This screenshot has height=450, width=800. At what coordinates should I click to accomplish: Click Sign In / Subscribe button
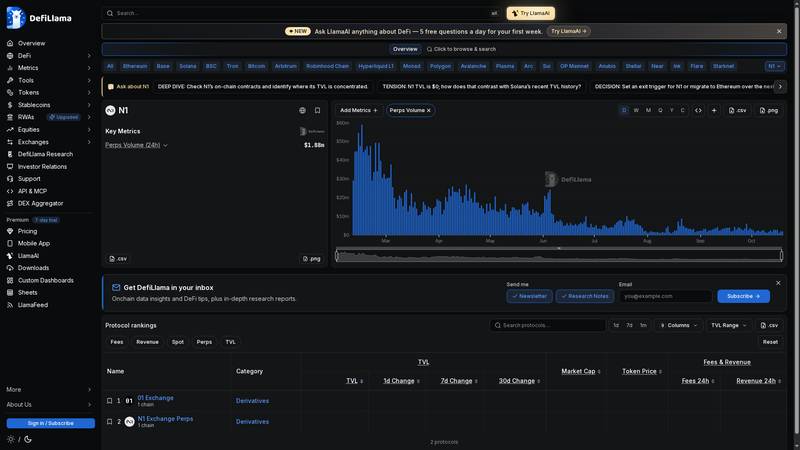[51, 423]
